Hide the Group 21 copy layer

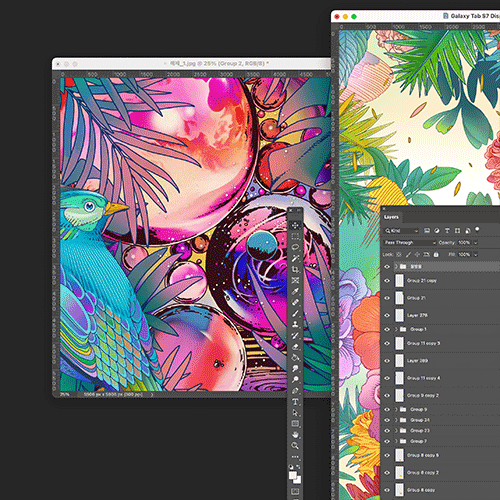(x=387, y=281)
